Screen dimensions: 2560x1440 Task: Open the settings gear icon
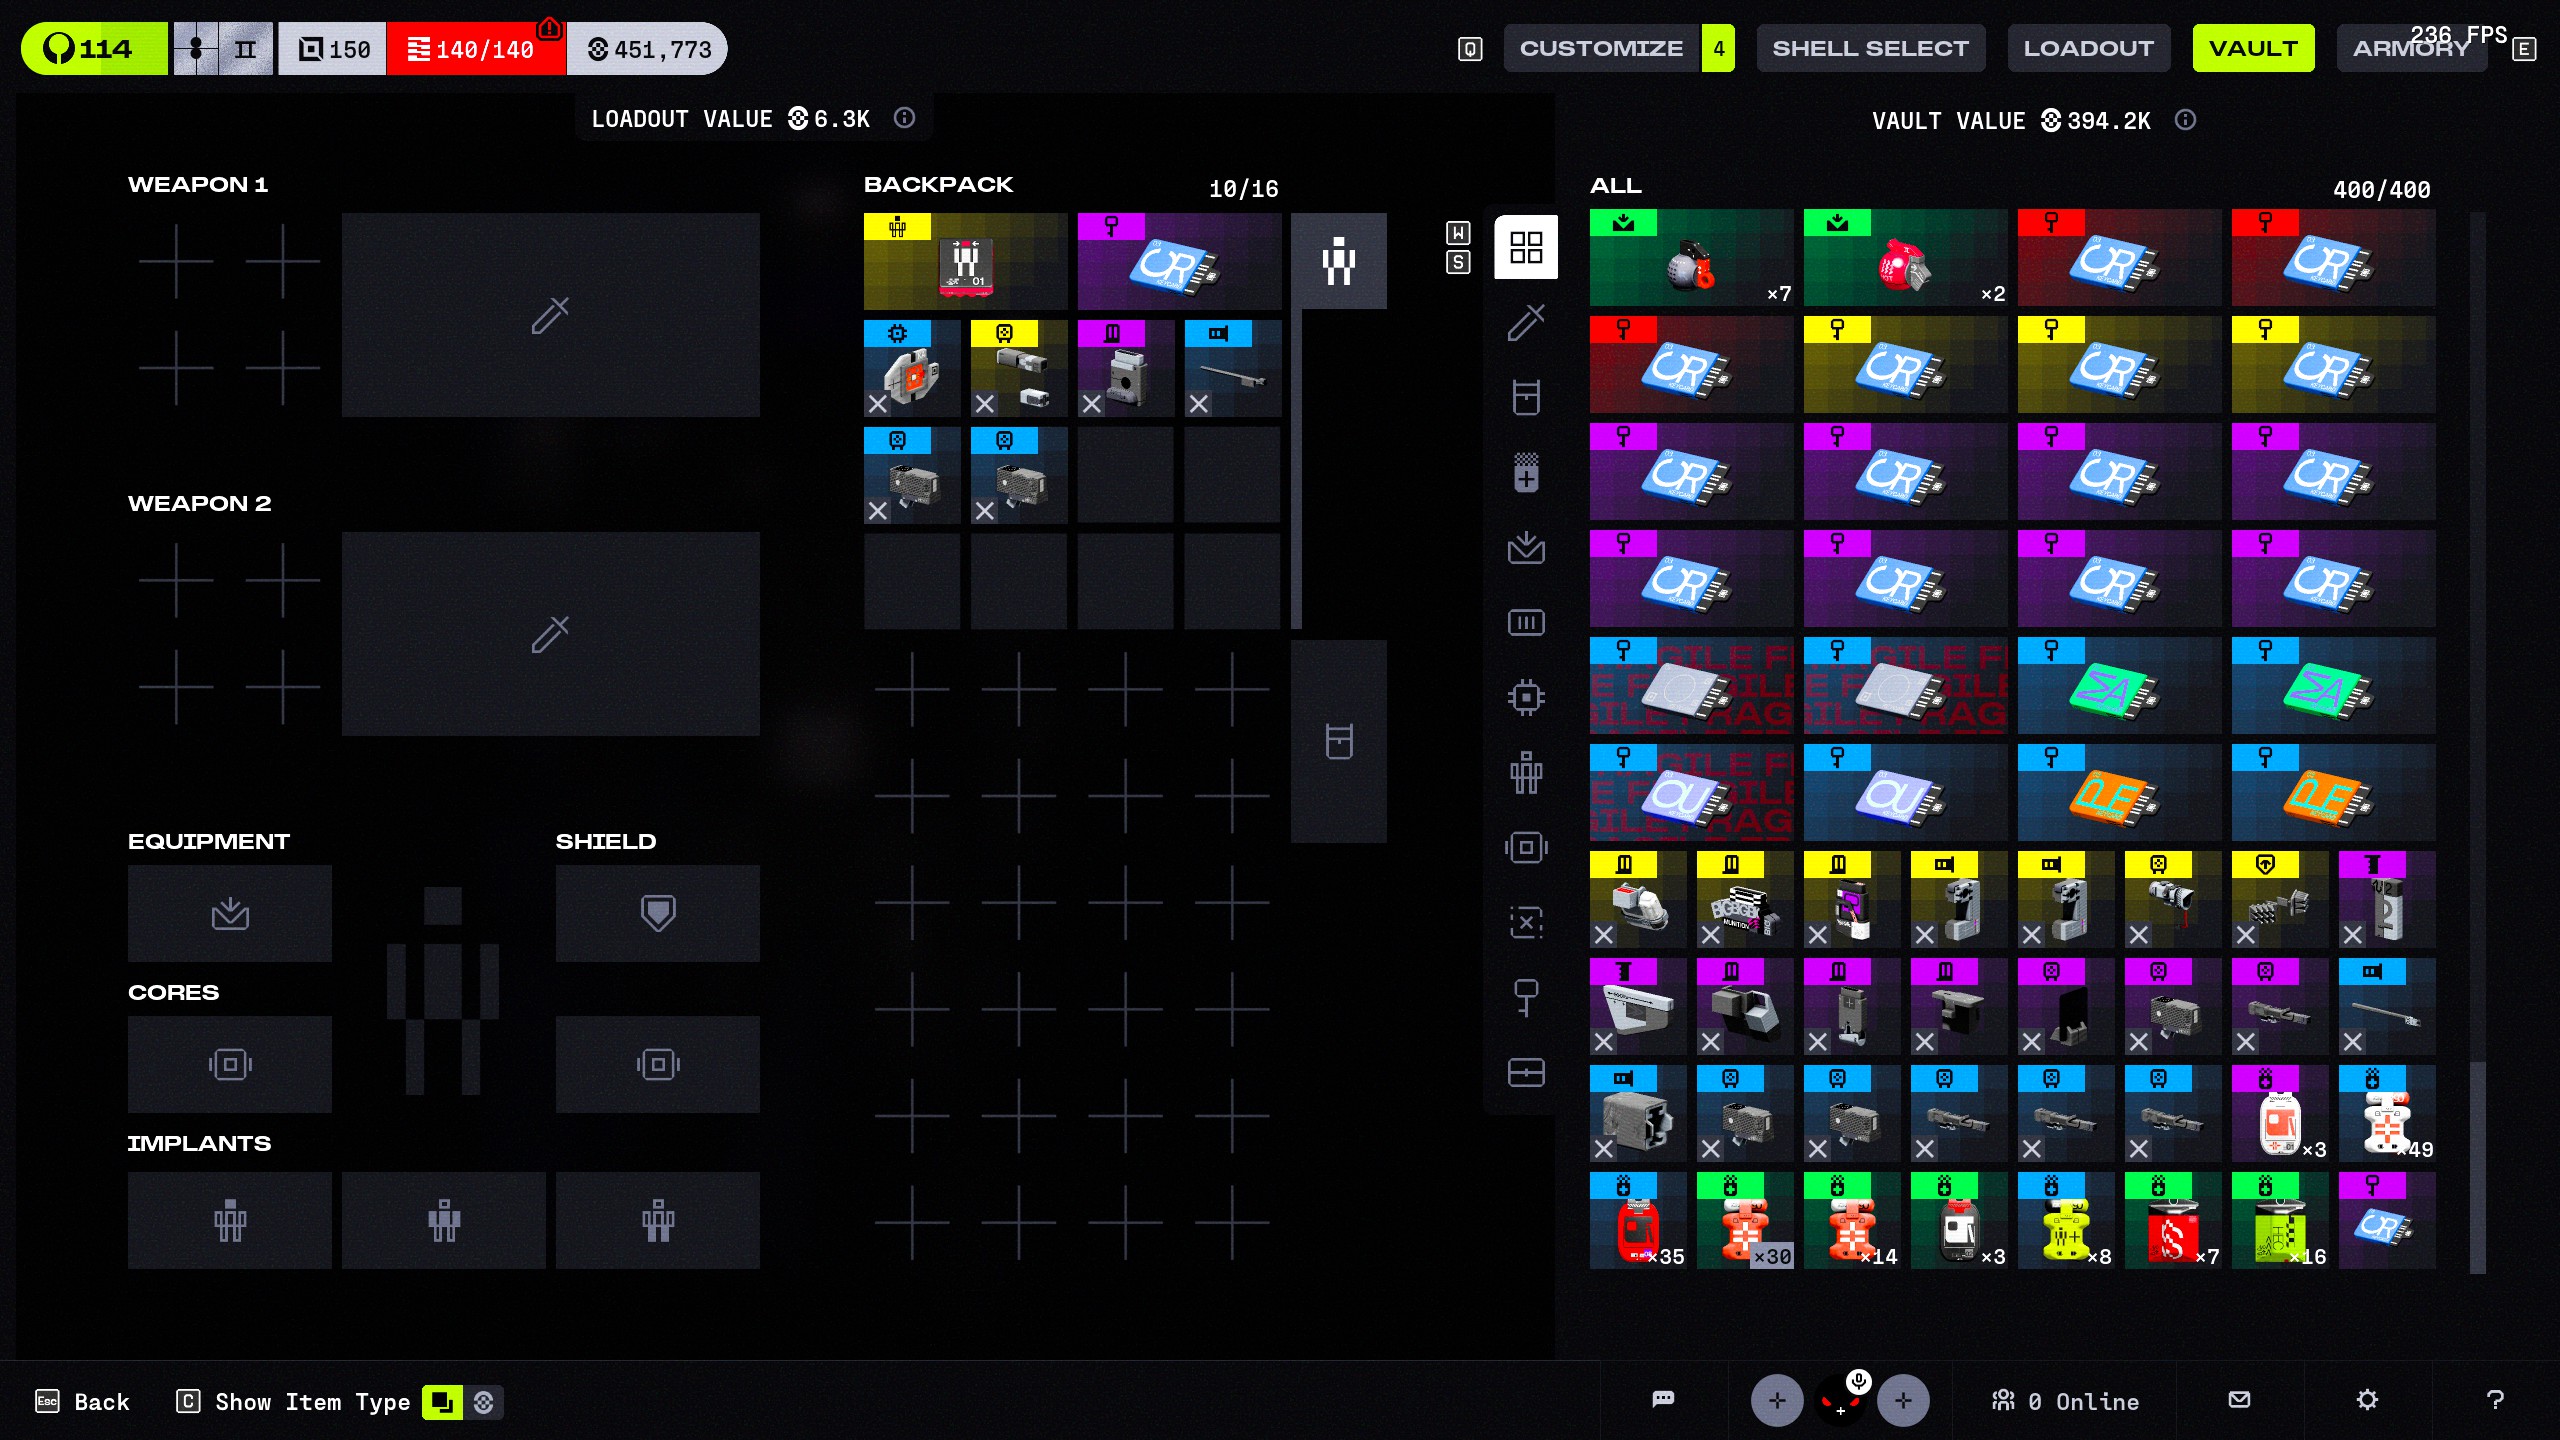(2367, 1400)
